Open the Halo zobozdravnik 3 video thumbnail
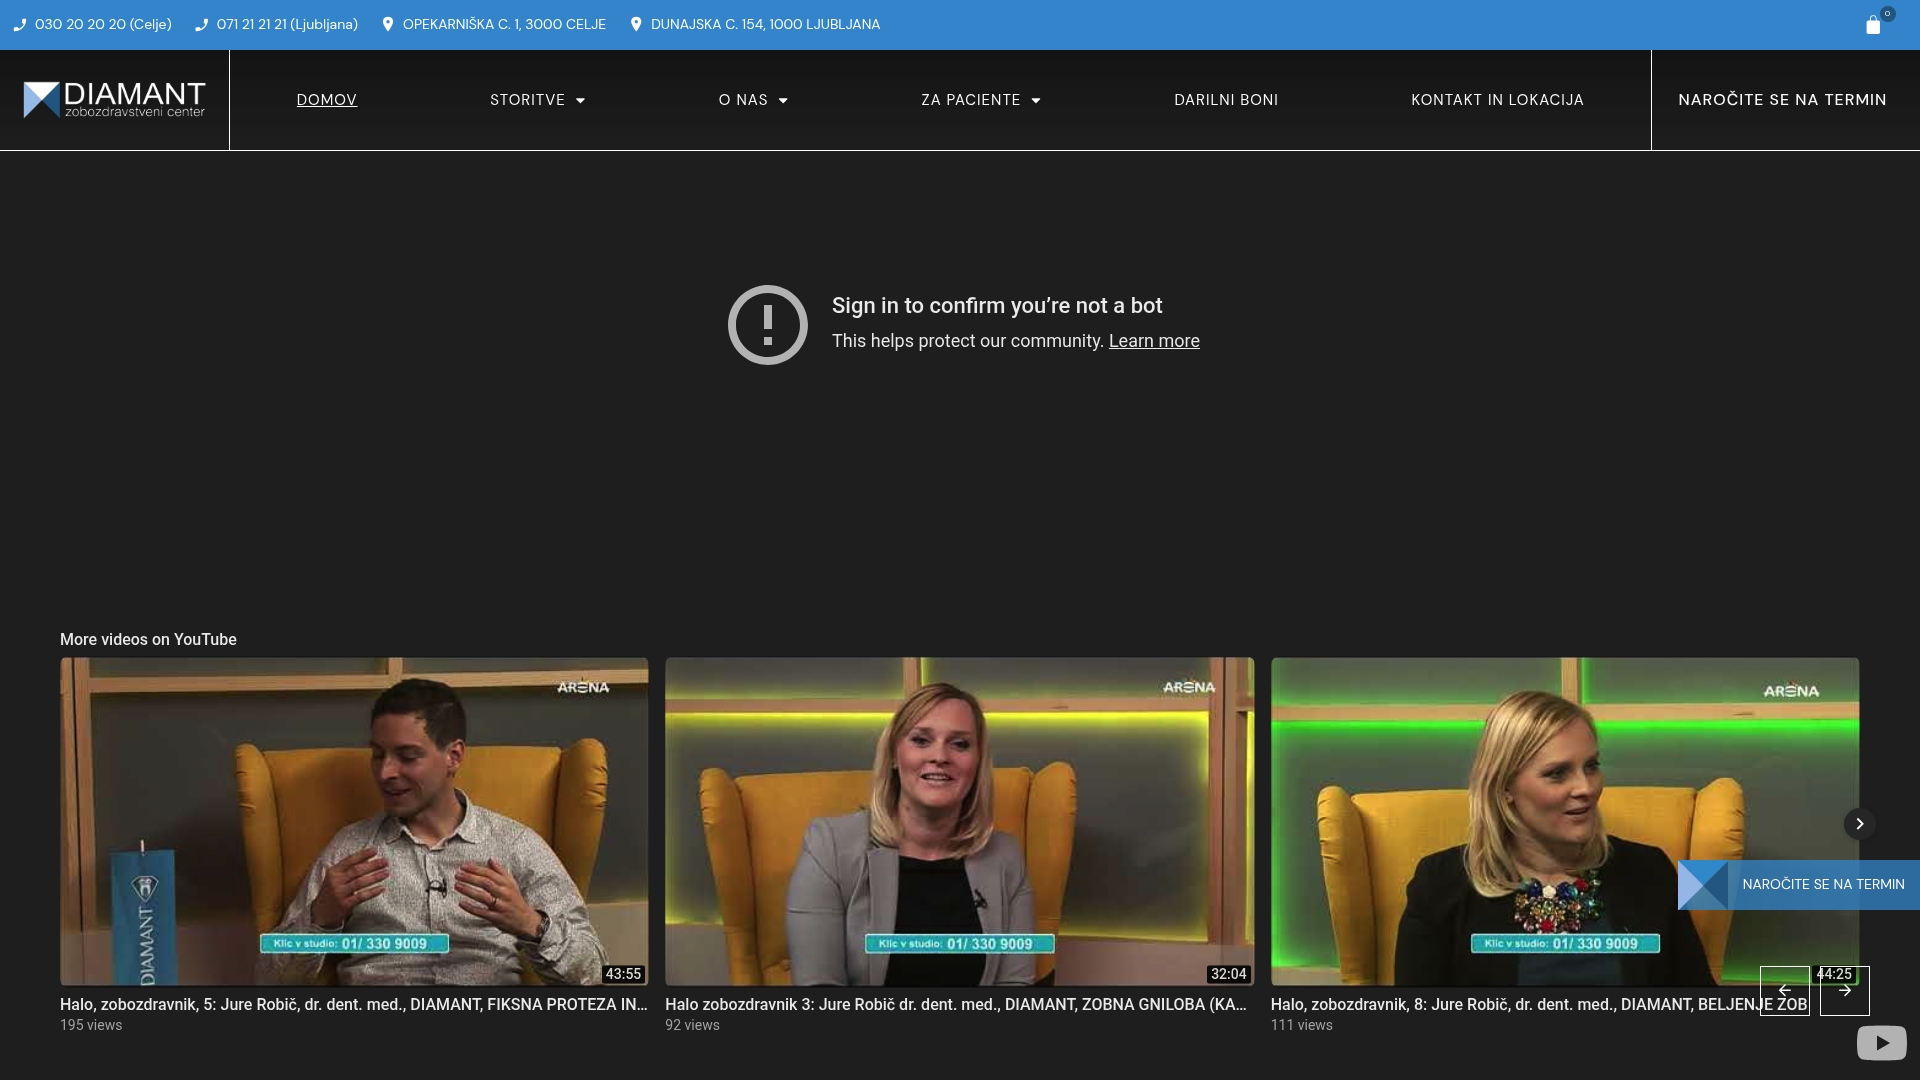 [958, 820]
